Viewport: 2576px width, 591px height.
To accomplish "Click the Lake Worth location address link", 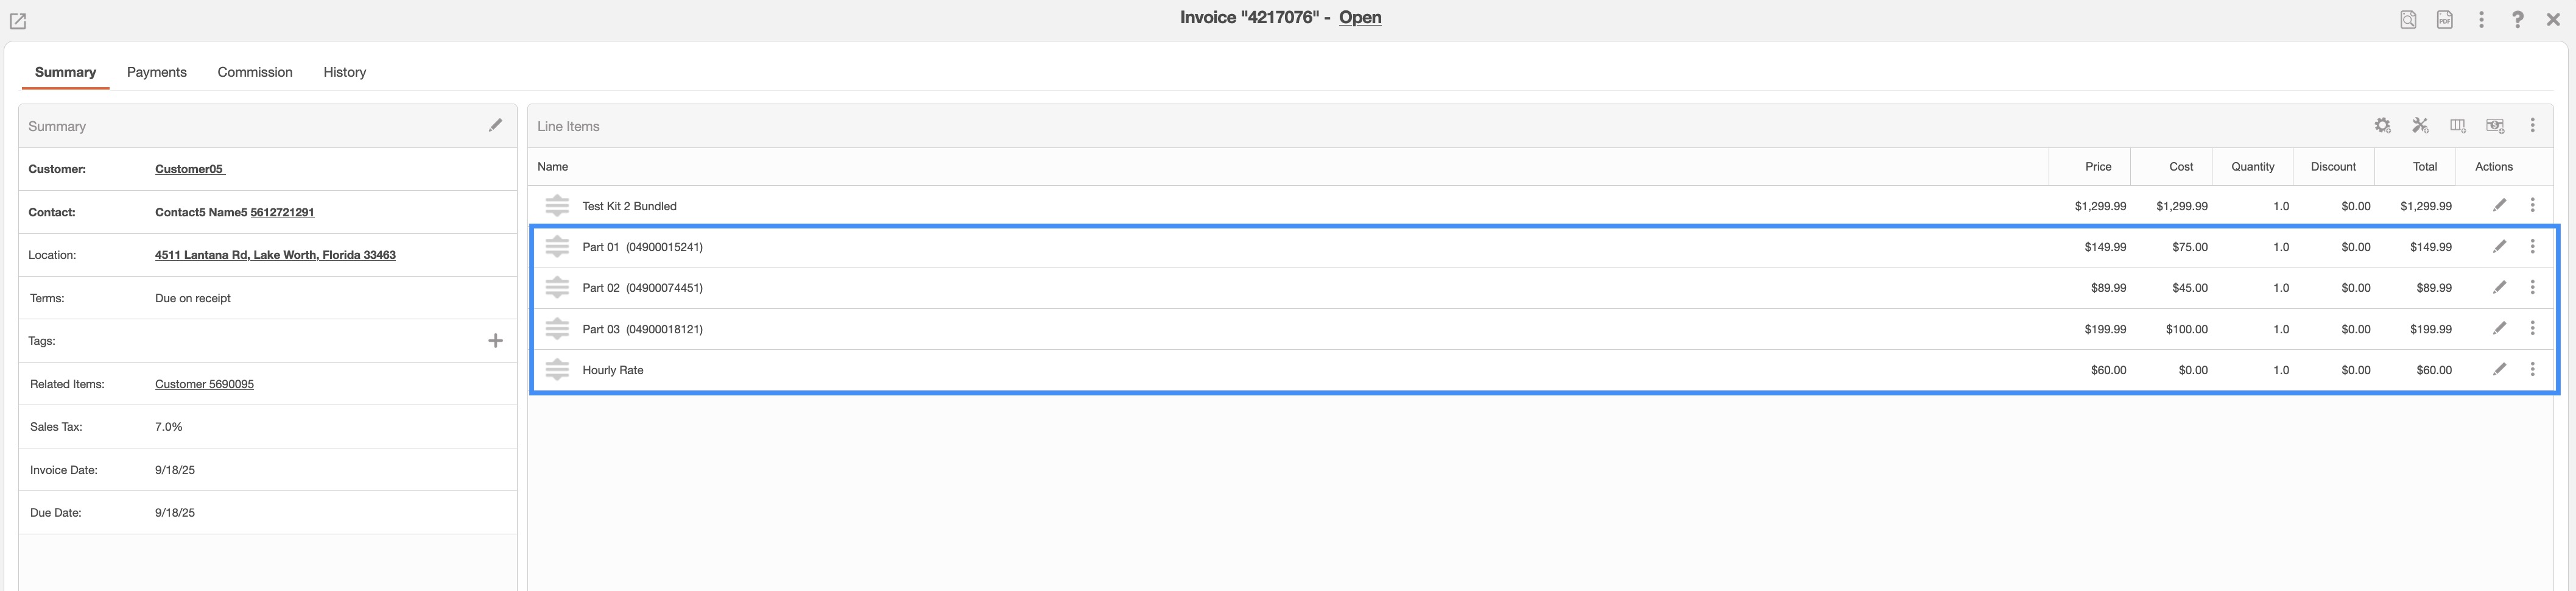I will click(x=275, y=255).
